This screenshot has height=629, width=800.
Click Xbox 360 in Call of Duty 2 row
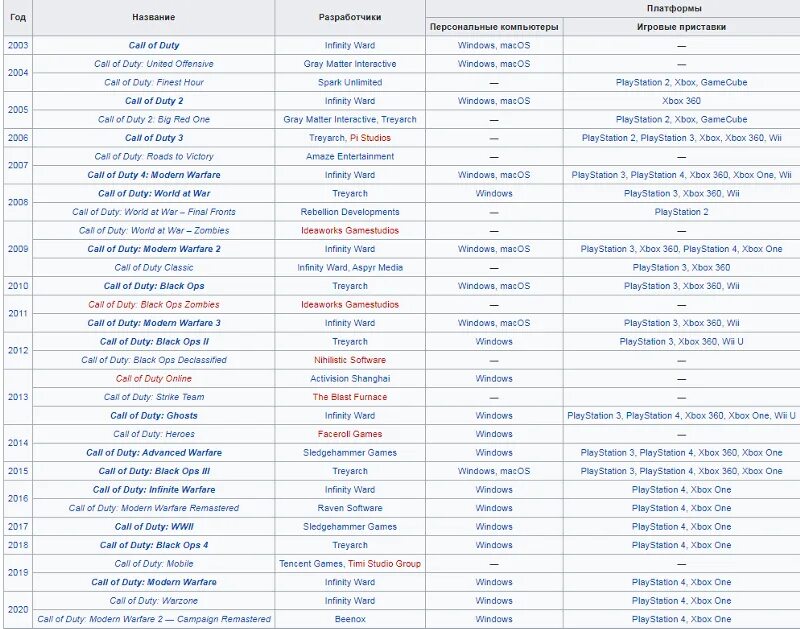click(x=681, y=101)
